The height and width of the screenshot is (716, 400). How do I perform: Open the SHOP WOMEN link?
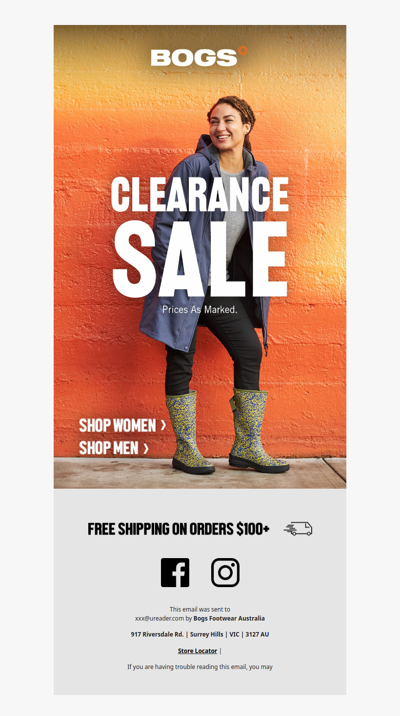click(x=122, y=425)
